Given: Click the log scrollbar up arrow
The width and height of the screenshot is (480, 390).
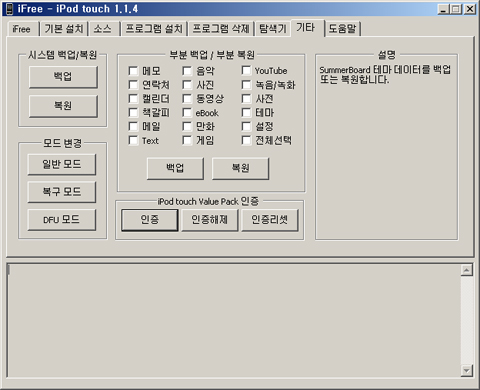Looking at the screenshot, I should coord(467,270).
